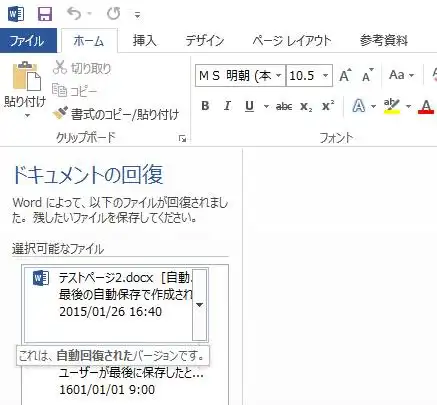Screen dimensions: 437x405
Task: Click the 2015/01/26 16:40 timestamp
Action: pyautogui.click(x=110, y=312)
